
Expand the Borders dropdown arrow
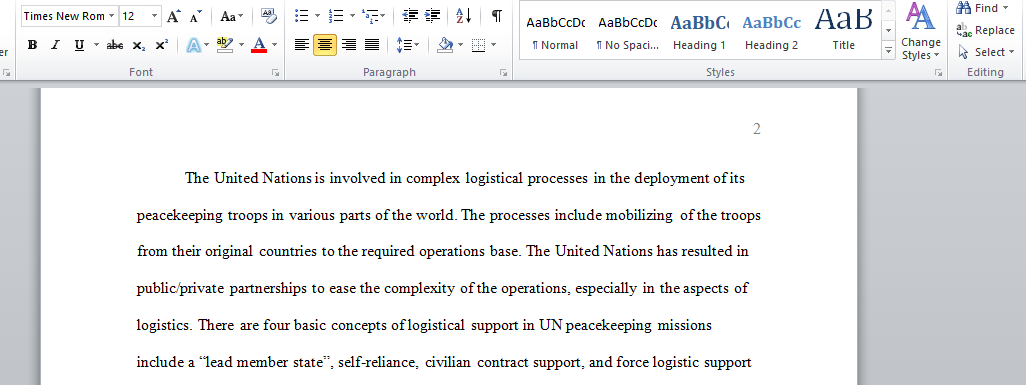point(493,45)
